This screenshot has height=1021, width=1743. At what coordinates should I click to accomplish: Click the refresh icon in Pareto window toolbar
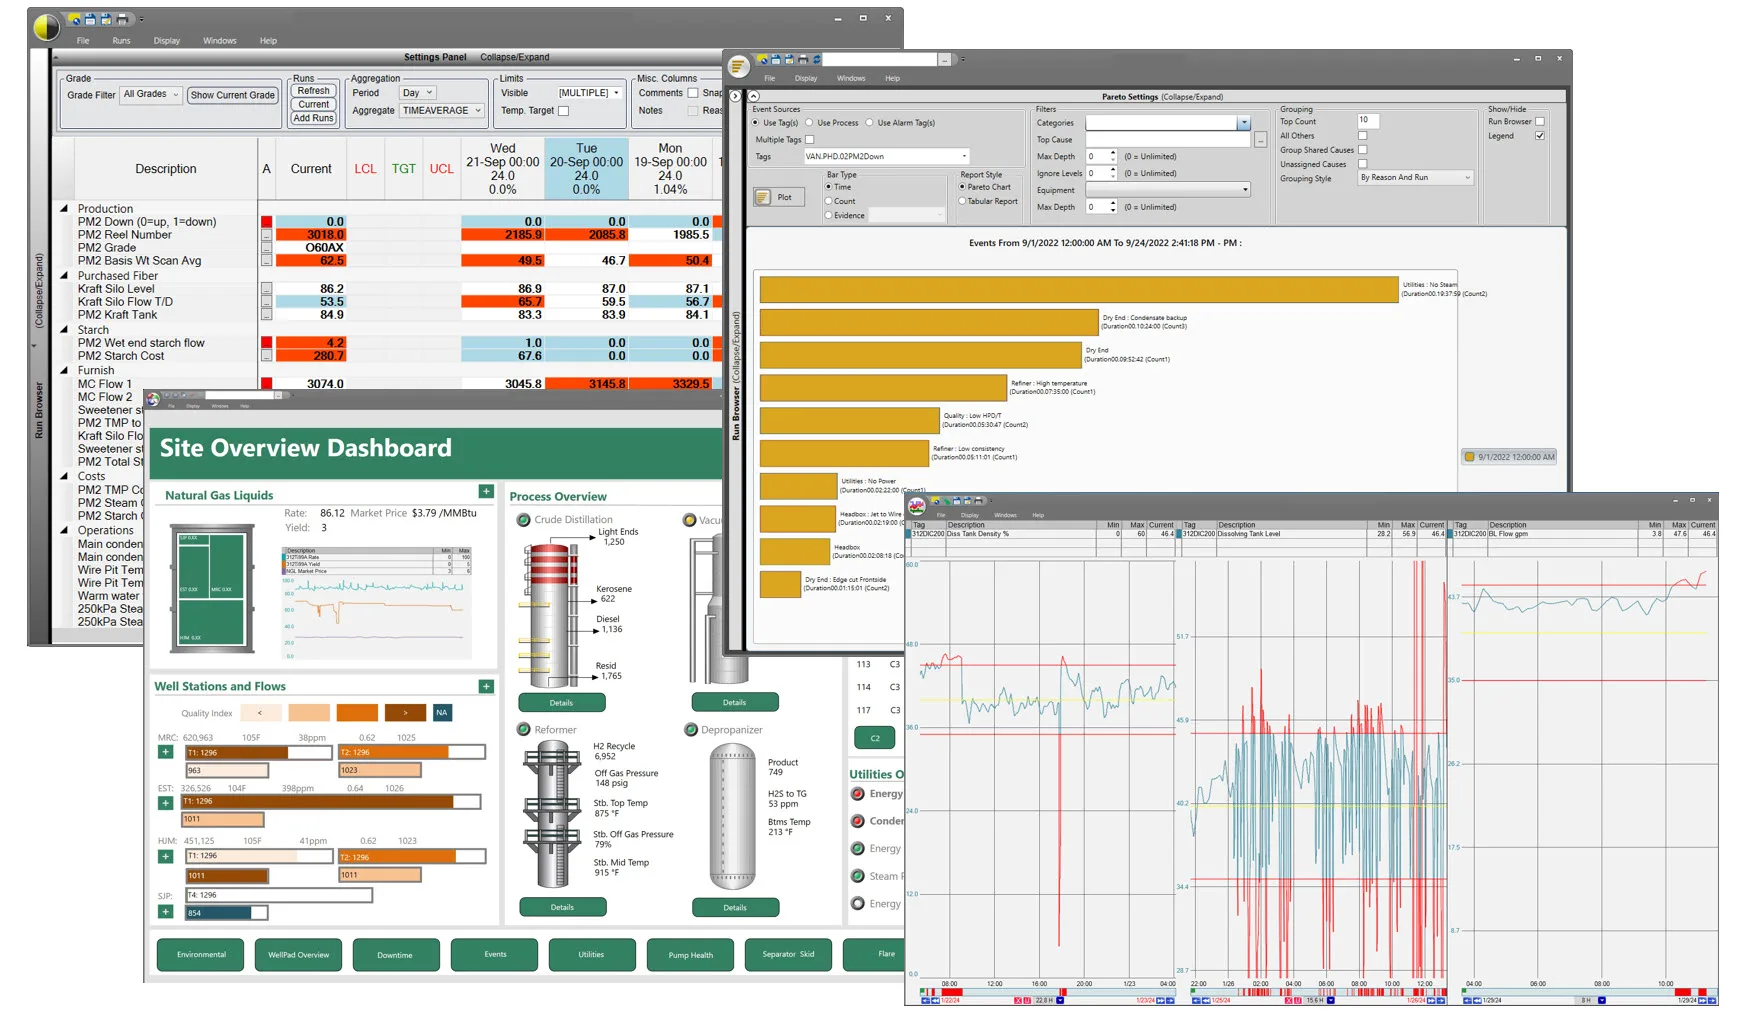point(816,60)
